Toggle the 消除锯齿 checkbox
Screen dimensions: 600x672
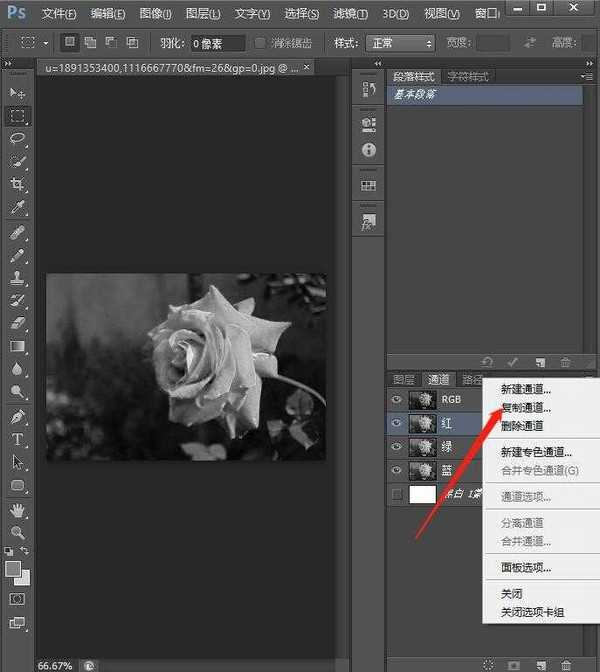click(261, 44)
